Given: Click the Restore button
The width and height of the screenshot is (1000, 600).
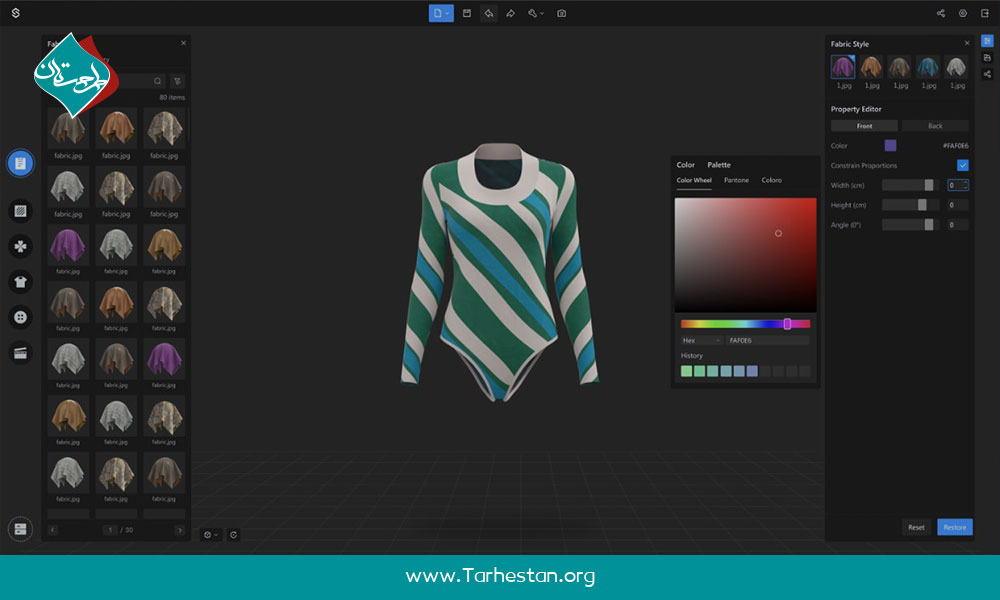Looking at the screenshot, I should pyautogui.click(x=955, y=527).
